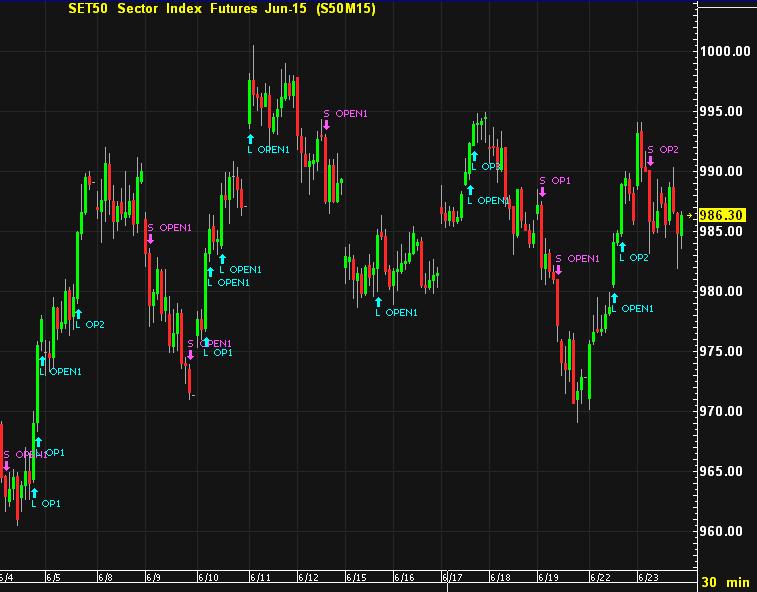The height and width of the screenshot is (592, 757).
Task: Select the 6/17 date on time axis
Action: pos(452,578)
